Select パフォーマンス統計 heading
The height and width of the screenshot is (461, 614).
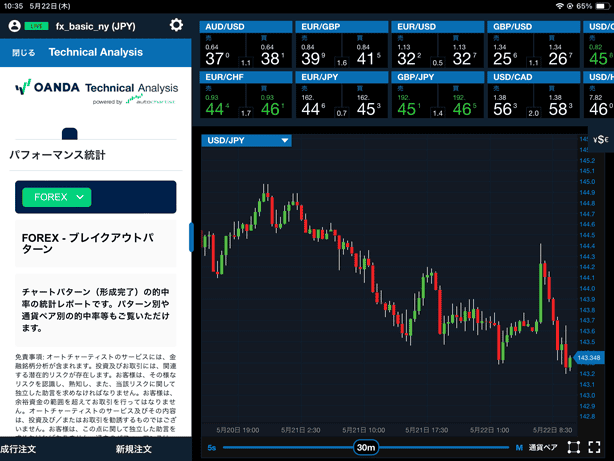coord(58,155)
